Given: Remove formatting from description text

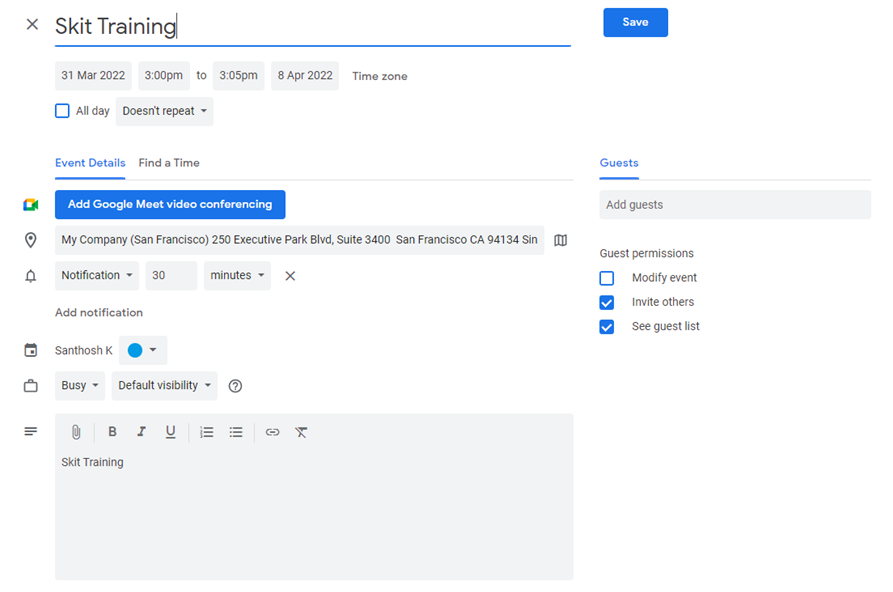Looking at the screenshot, I should tap(301, 432).
